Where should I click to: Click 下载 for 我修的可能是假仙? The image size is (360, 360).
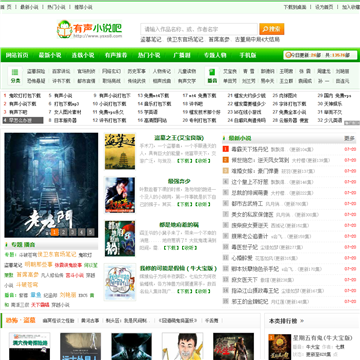(184, 291)
